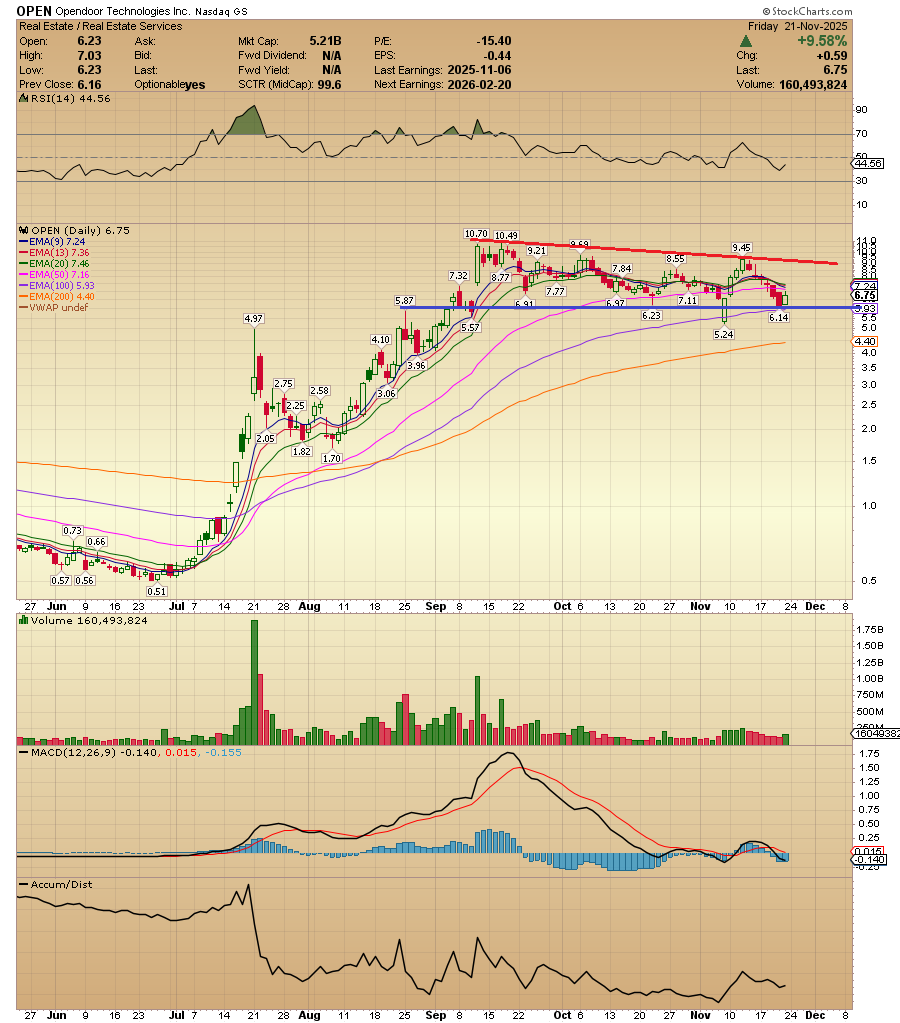The width and height of the screenshot is (900, 1023).
Task: Click the 10.70 peak price label
Action: (x=476, y=234)
